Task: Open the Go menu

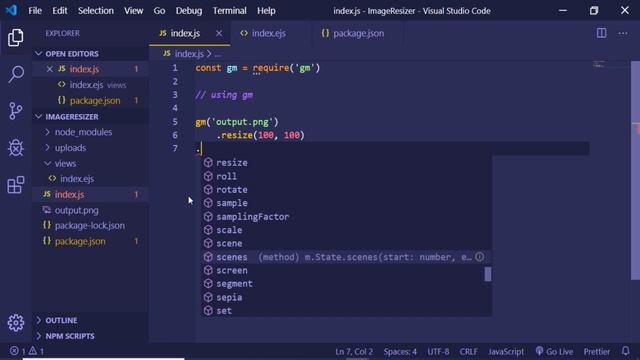Action: click(x=159, y=11)
